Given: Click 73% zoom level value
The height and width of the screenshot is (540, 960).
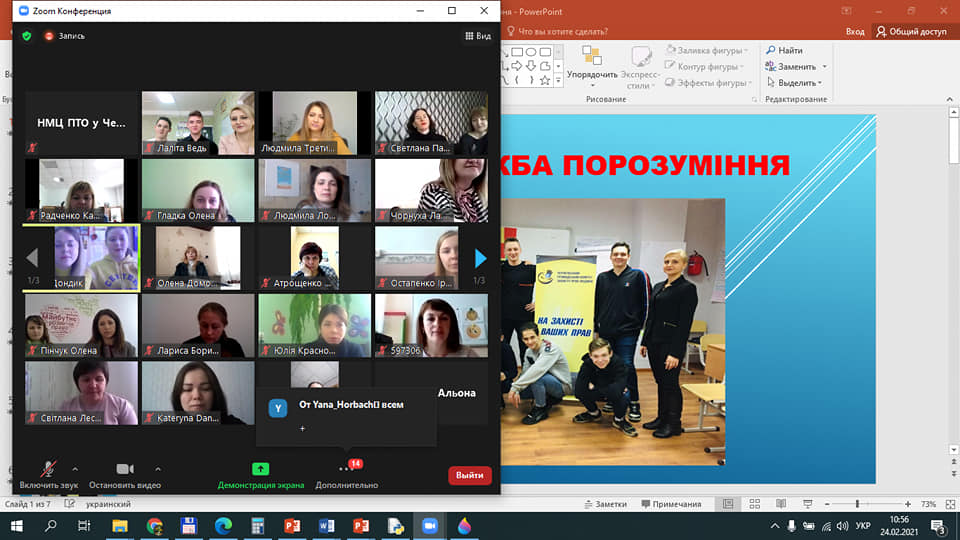Looking at the screenshot, I should tap(929, 504).
